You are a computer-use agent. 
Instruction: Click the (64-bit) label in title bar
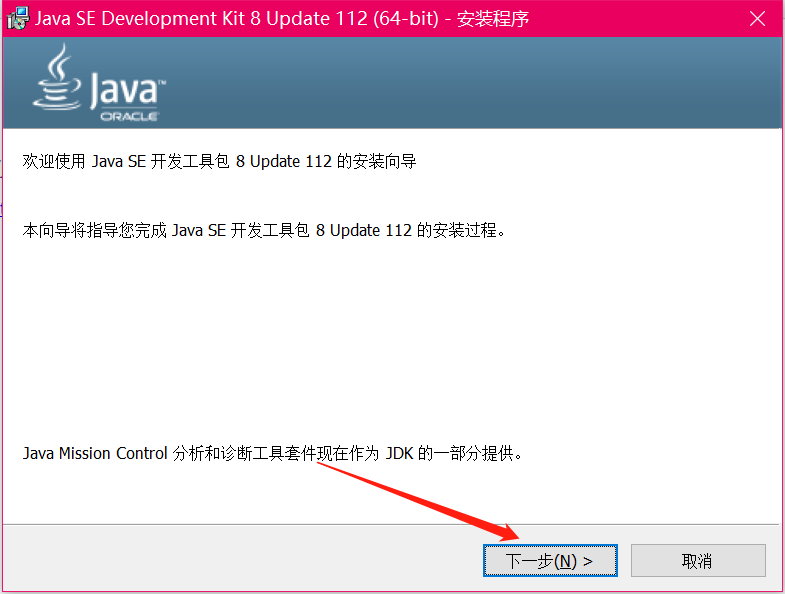click(x=406, y=19)
